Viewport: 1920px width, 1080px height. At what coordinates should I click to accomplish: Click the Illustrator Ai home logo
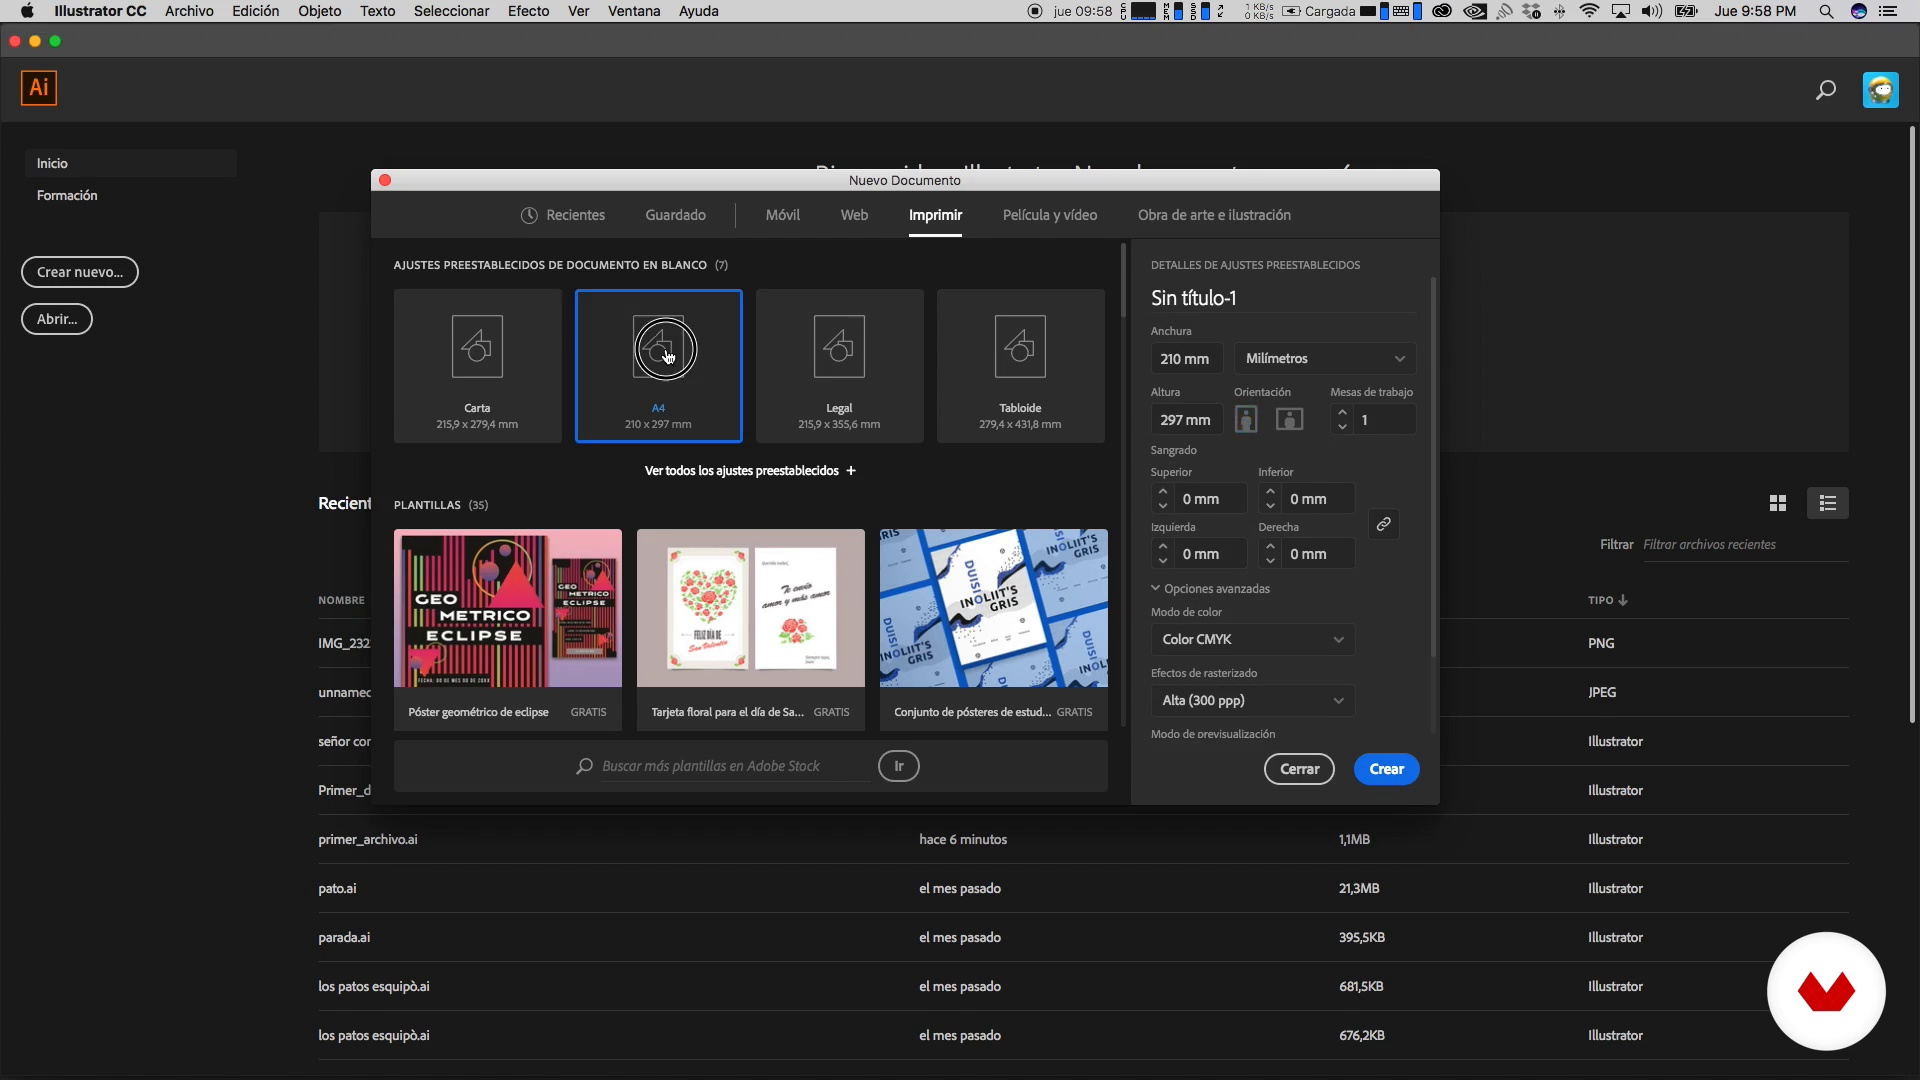pos(39,88)
